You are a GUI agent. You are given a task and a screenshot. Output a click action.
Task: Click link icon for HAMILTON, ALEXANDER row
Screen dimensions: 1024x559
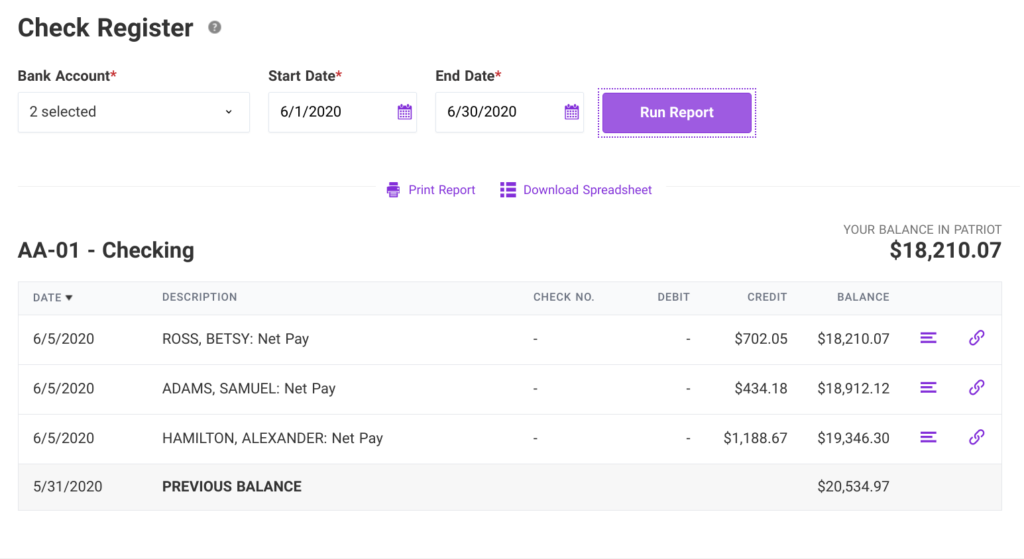[x=976, y=437]
